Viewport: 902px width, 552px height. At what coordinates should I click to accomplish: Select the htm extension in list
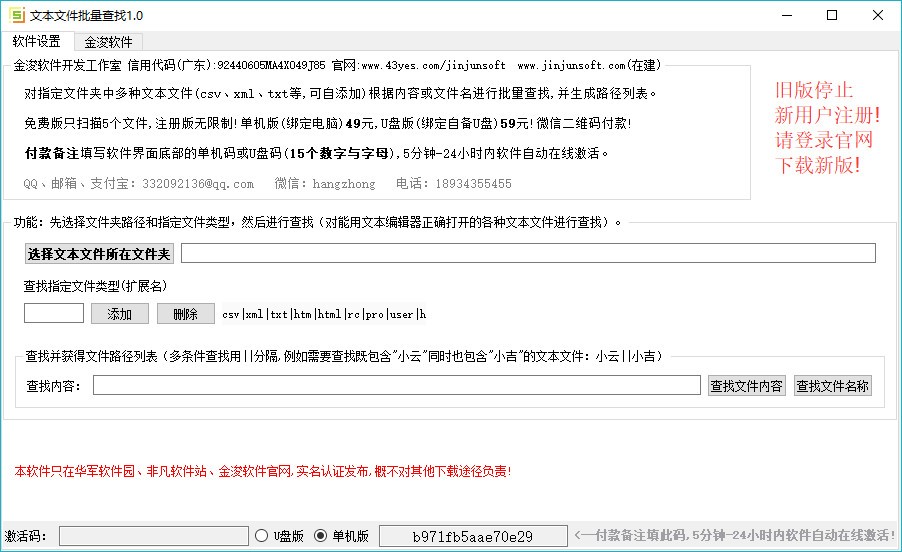[303, 315]
